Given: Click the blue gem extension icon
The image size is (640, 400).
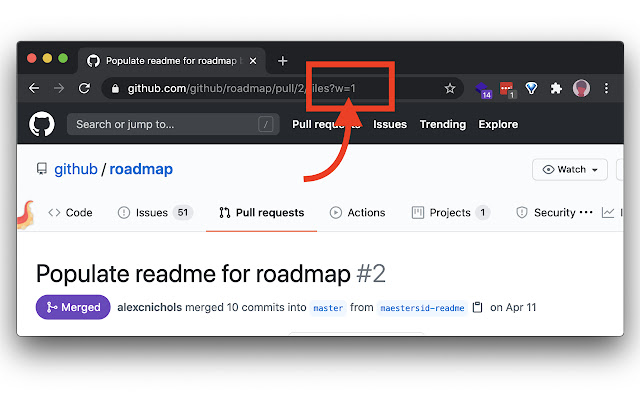Looking at the screenshot, I should (x=531, y=88).
